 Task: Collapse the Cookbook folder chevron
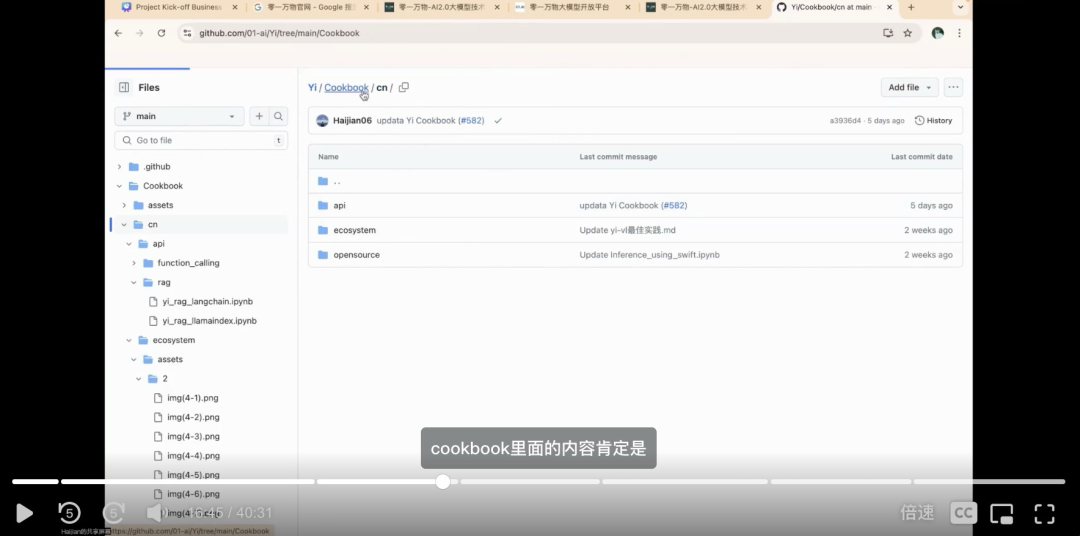[119, 186]
